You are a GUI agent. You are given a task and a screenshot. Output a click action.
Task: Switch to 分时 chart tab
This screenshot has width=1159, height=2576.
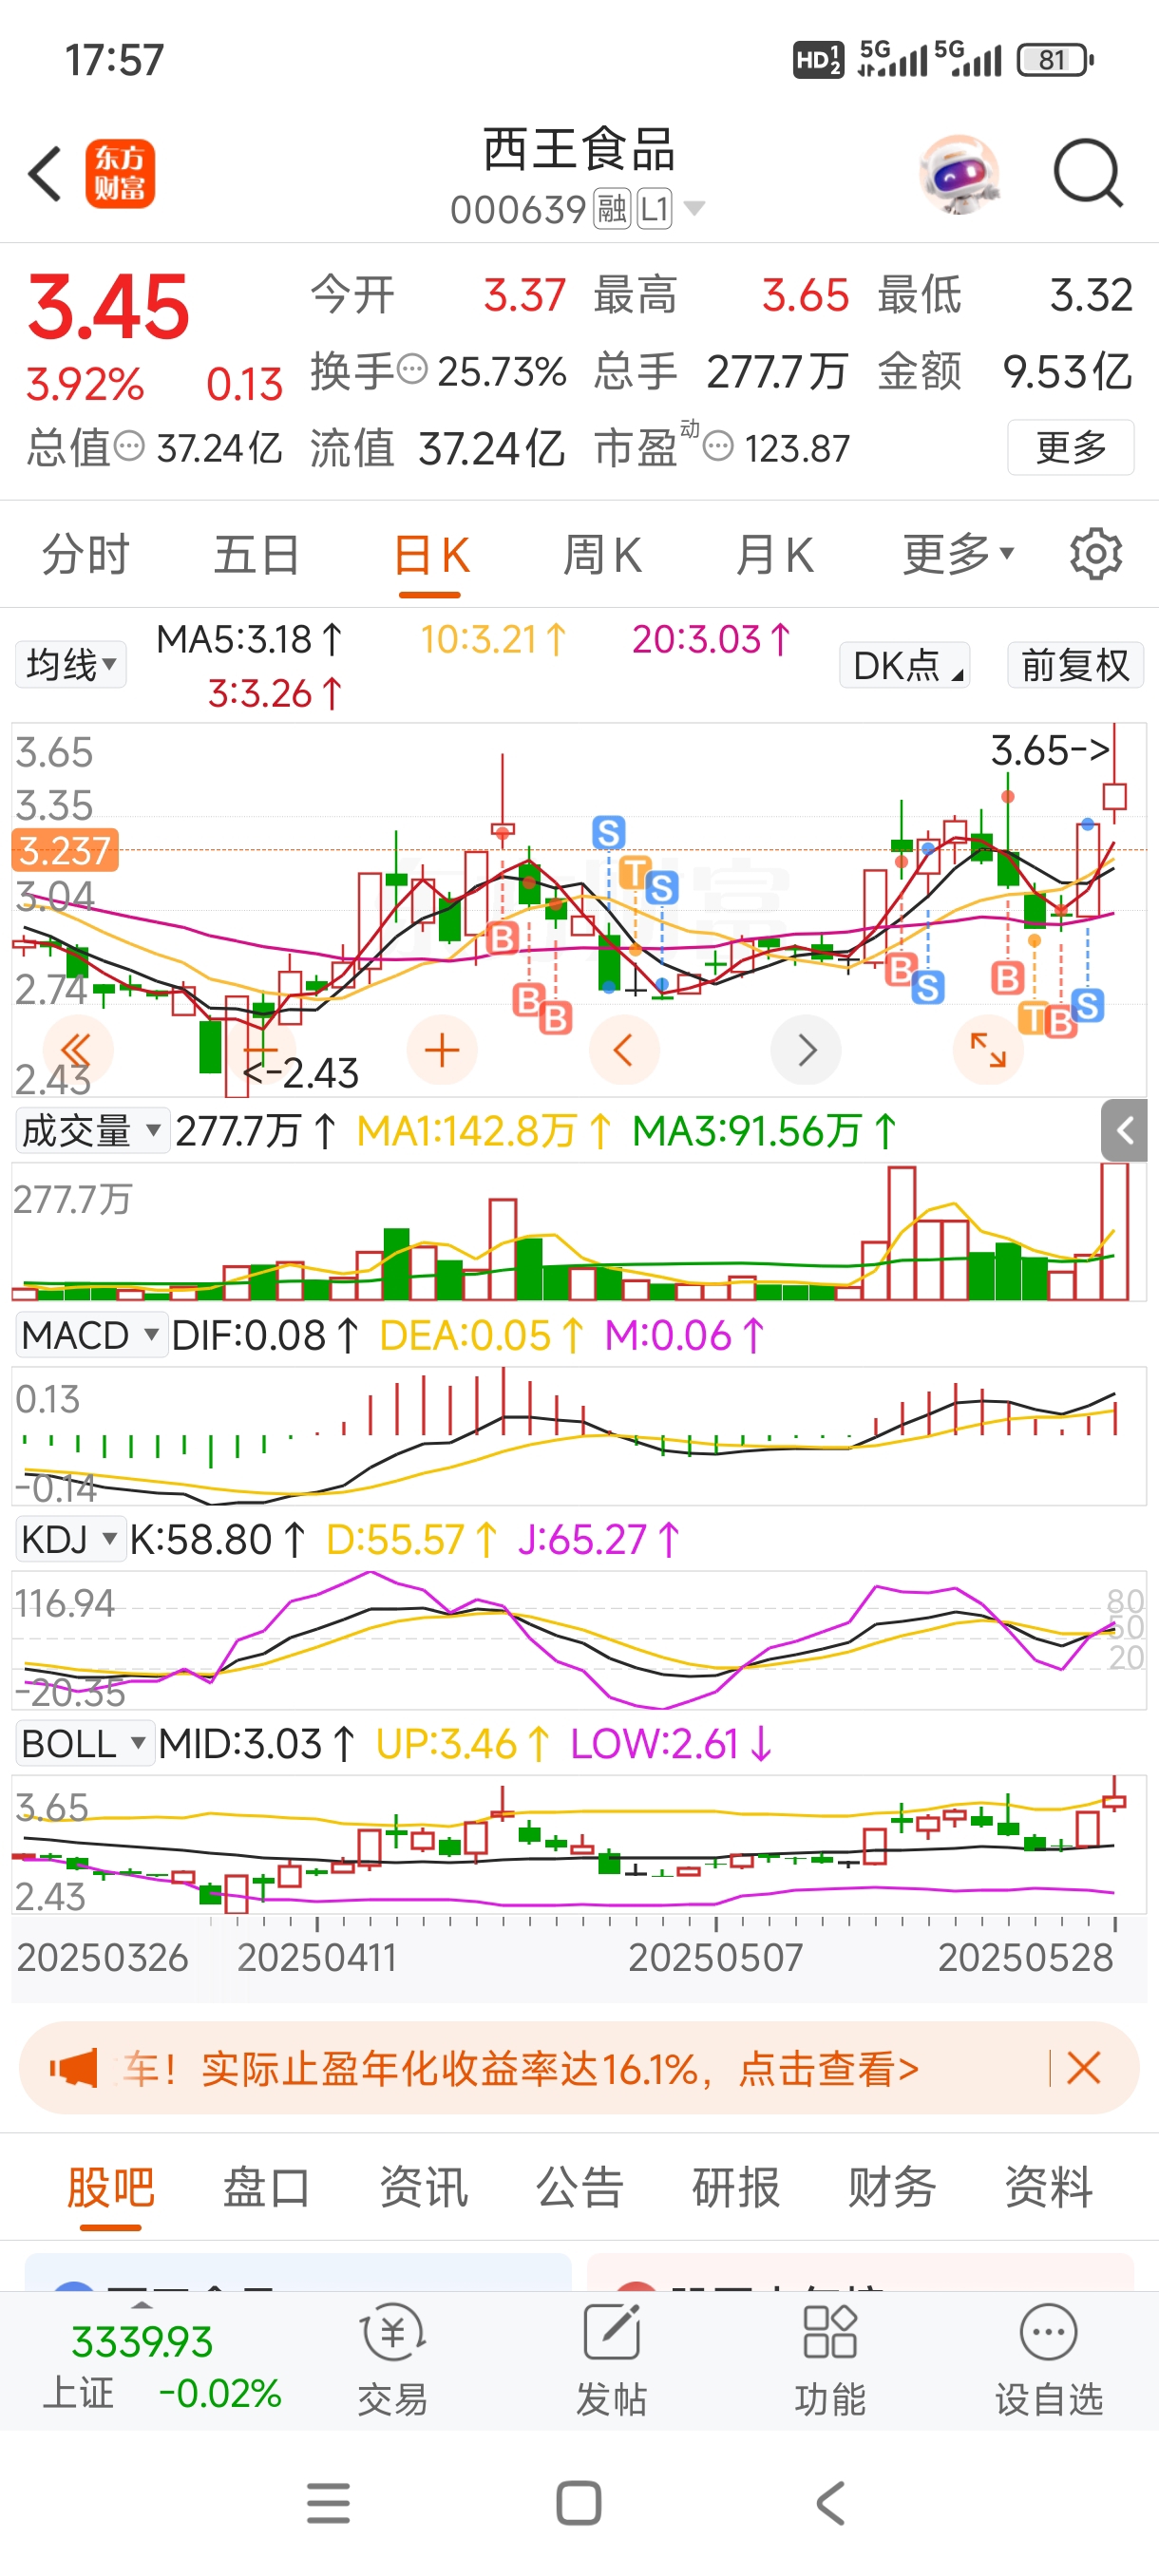[x=85, y=554]
